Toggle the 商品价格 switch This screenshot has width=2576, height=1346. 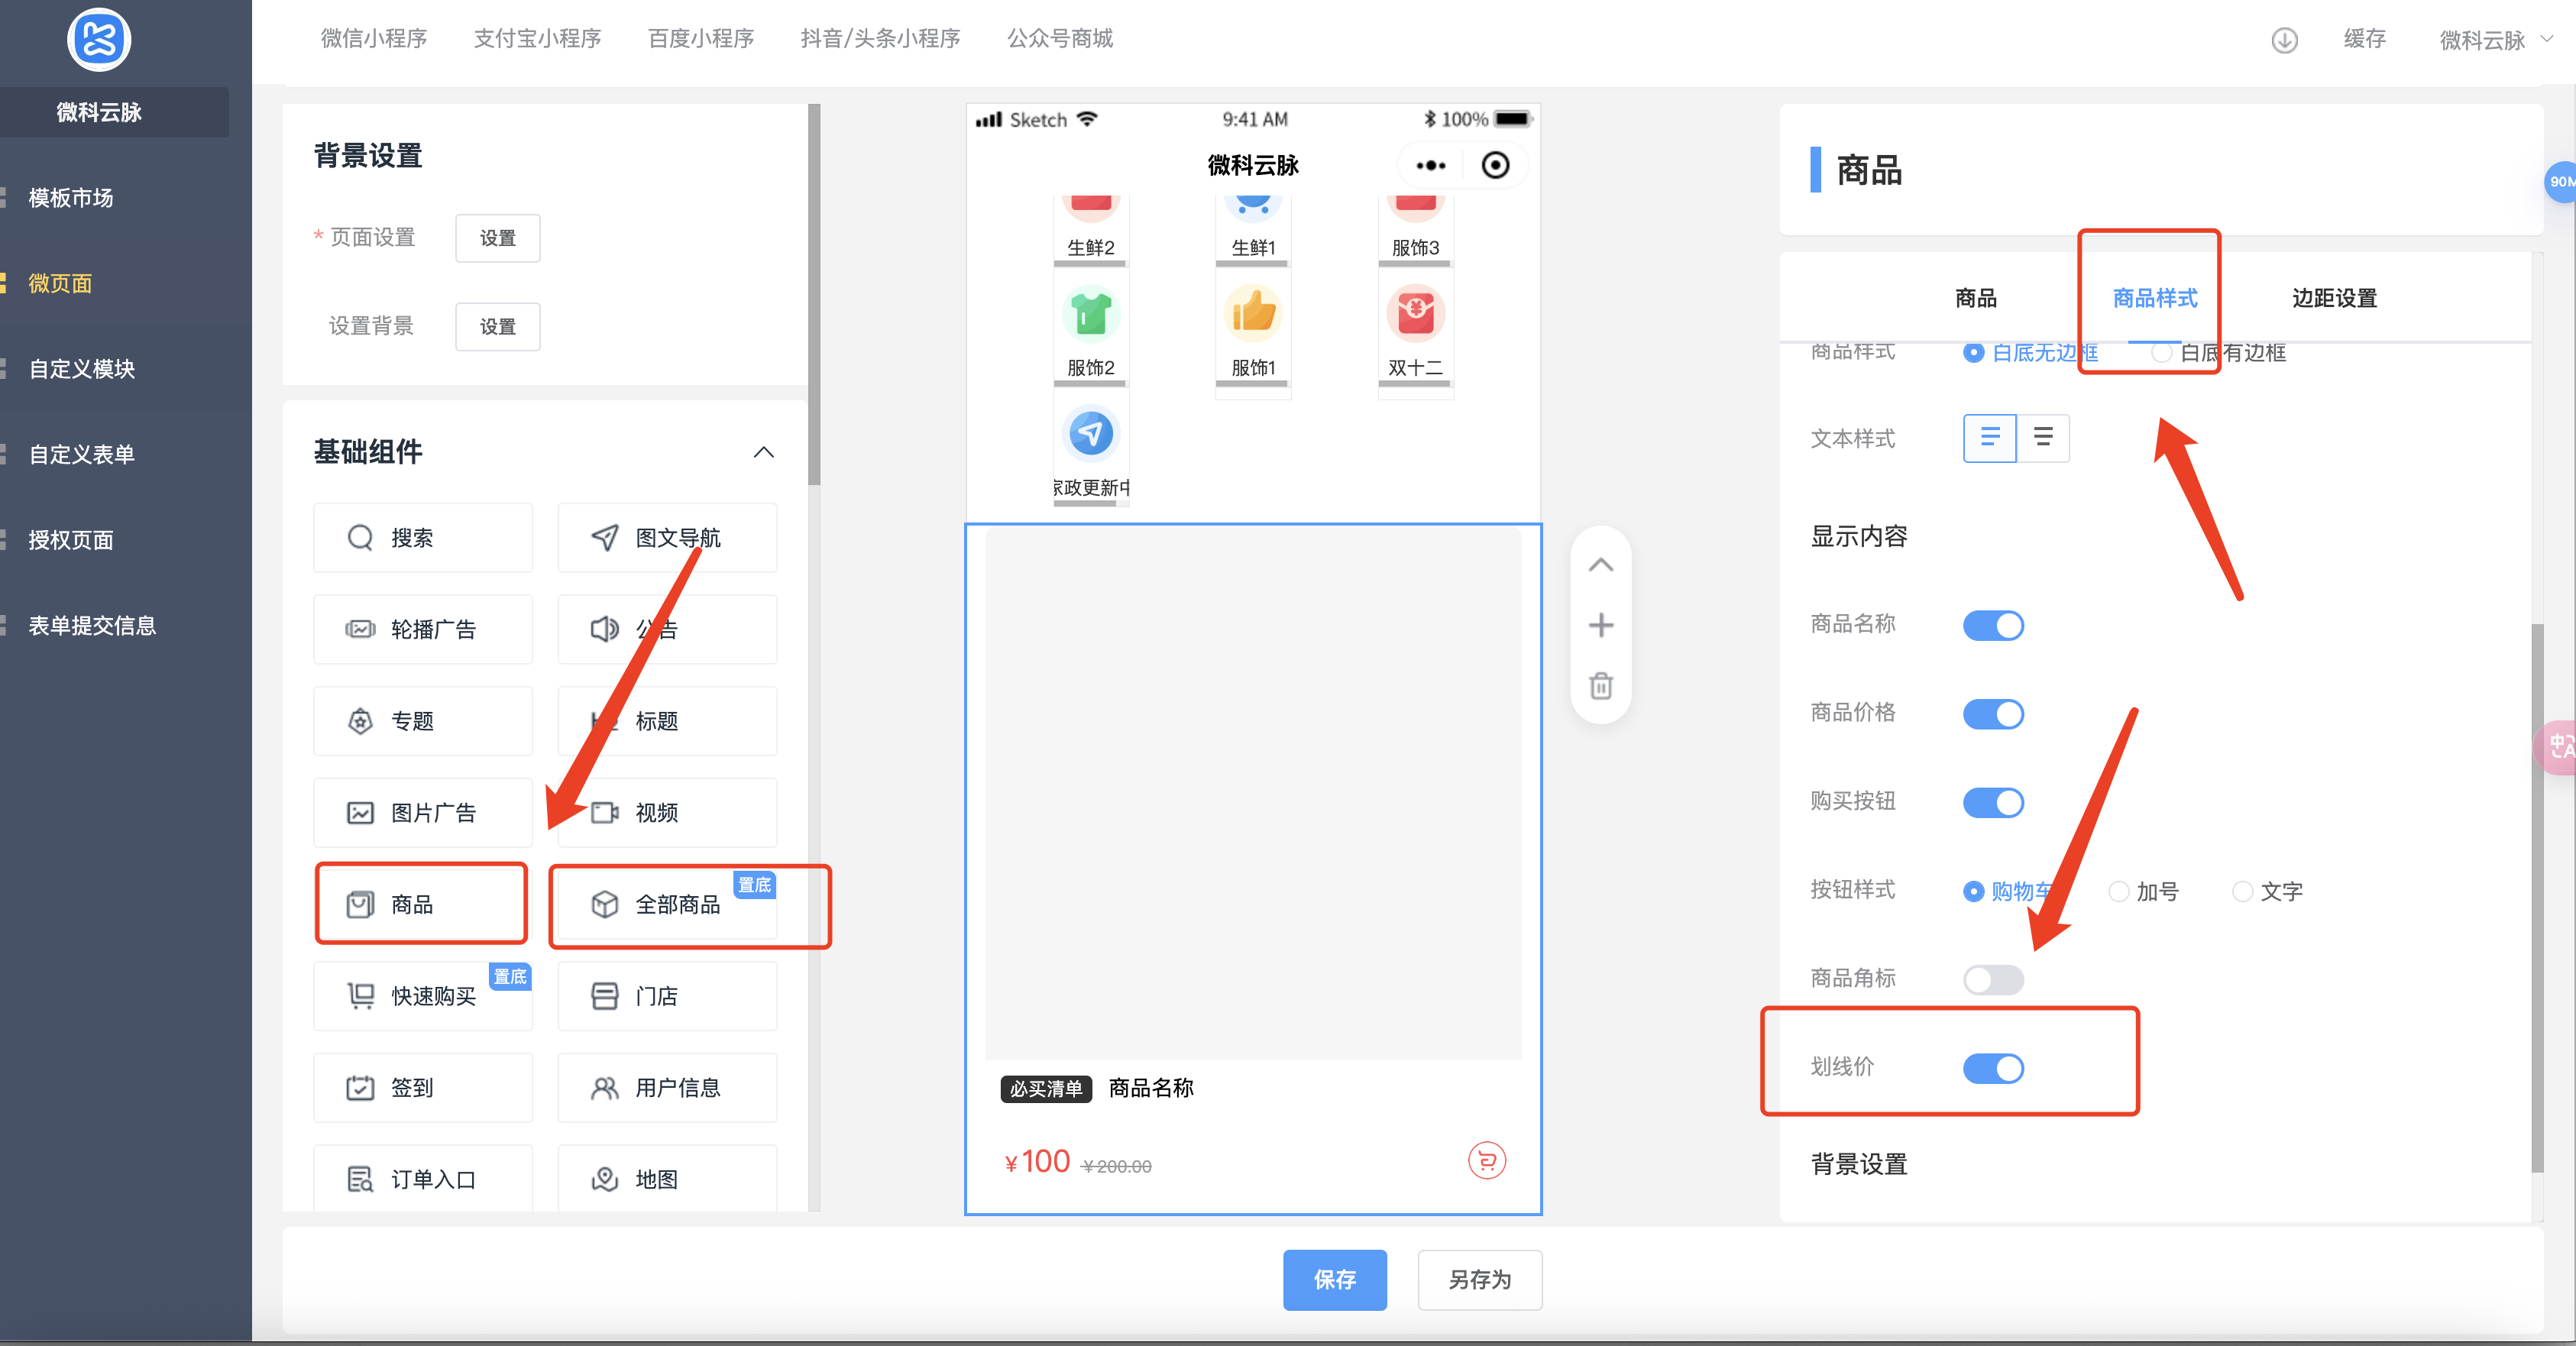click(1993, 714)
